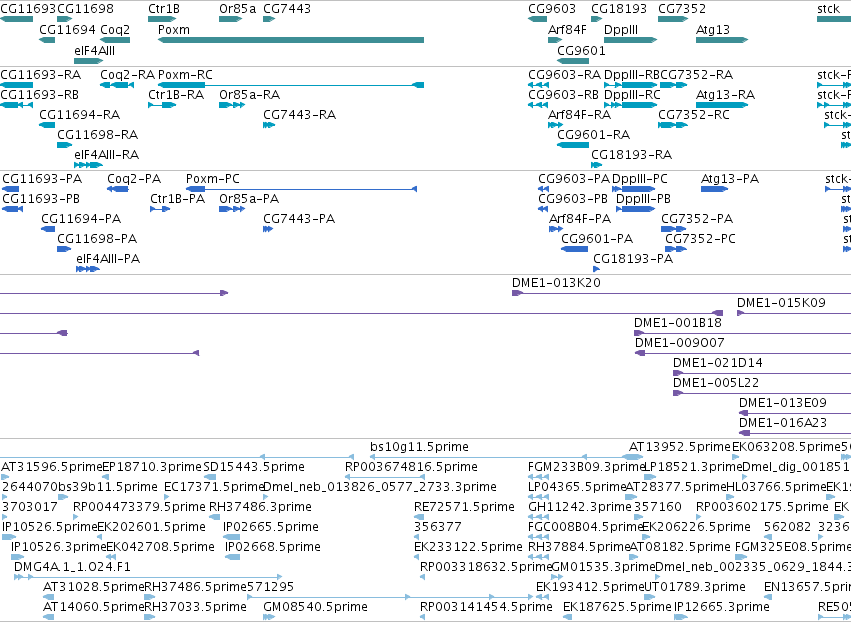The width and height of the screenshot is (851, 622).
Task: Click the eIF4AIII gene label
Action: [x=94, y=50]
